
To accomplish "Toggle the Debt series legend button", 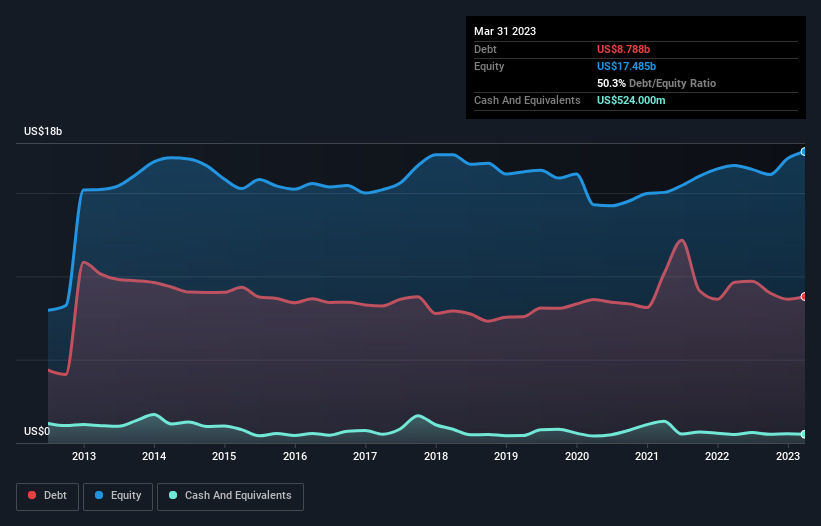I will pos(48,496).
